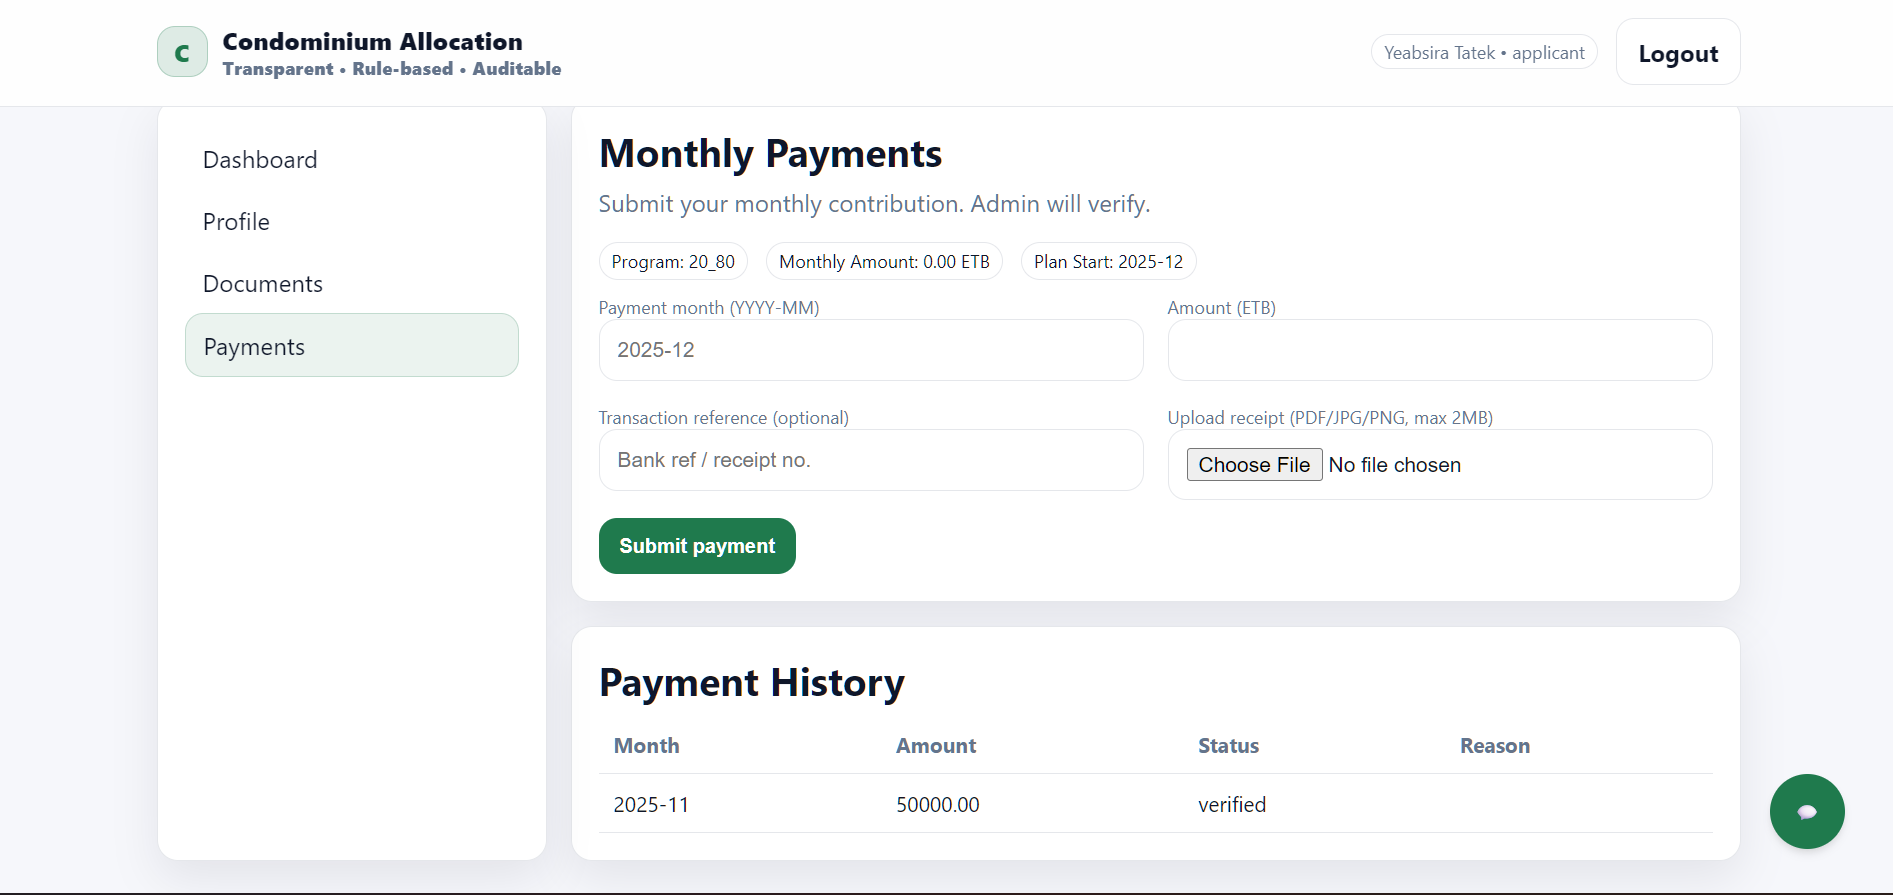Open the Dashboard sidebar item
1893x895 pixels.
click(x=352, y=160)
